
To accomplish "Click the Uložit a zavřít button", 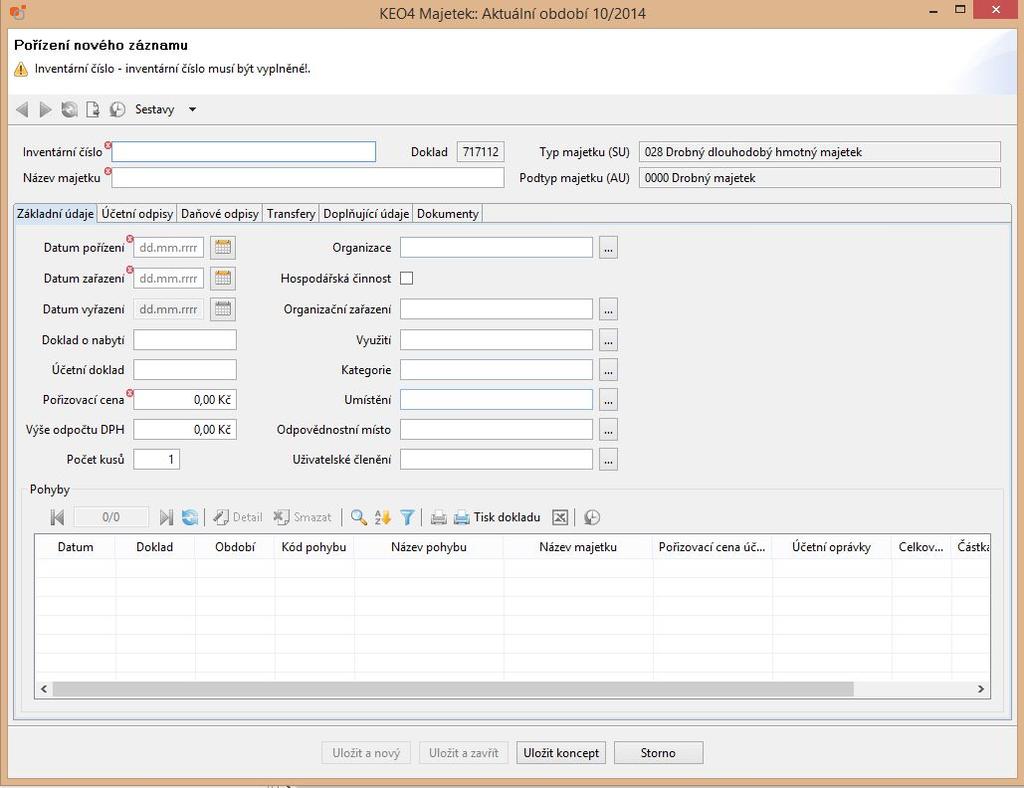I will tap(464, 753).
